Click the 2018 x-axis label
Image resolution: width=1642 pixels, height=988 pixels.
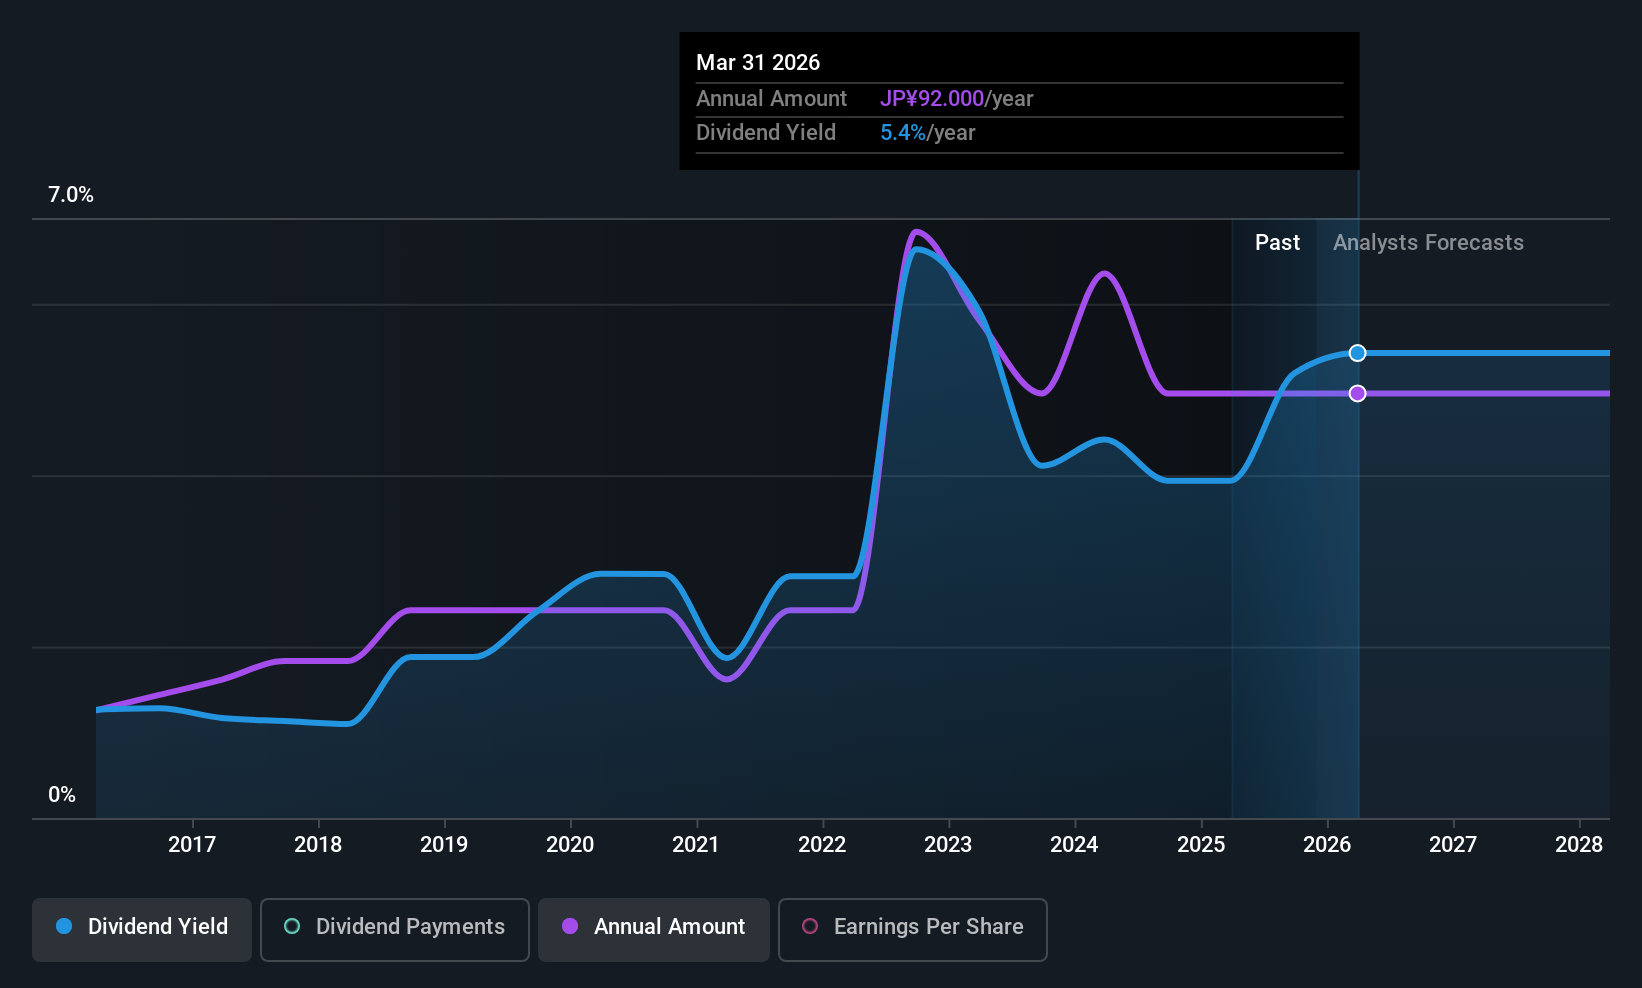point(318,845)
